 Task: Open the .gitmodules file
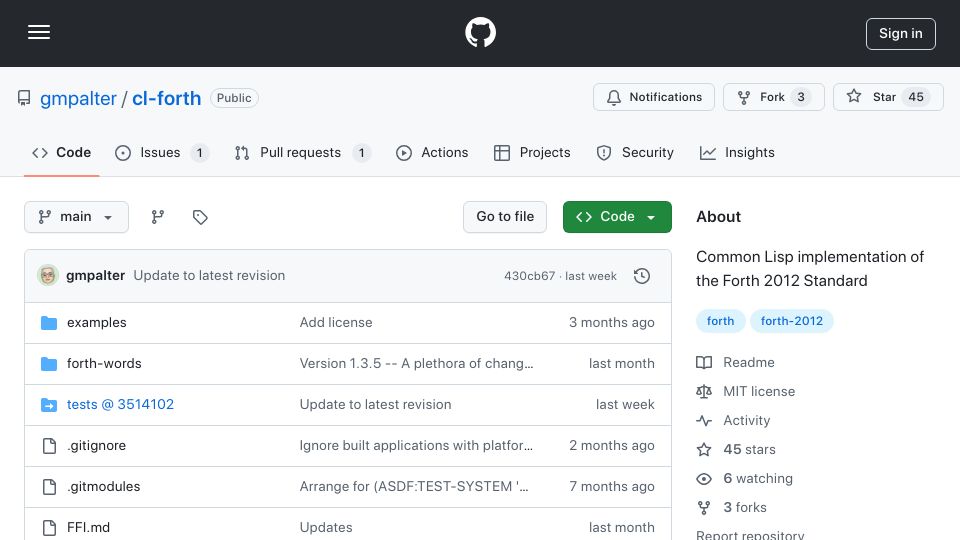tap(103, 487)
